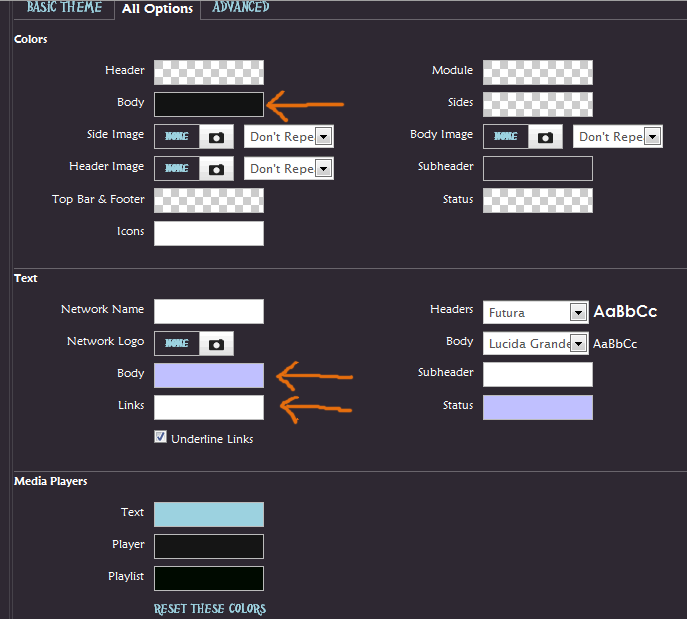Pick the Playlist color swatch
The width and height of the screenshot is (687, 619).
(x=209, y=578)
